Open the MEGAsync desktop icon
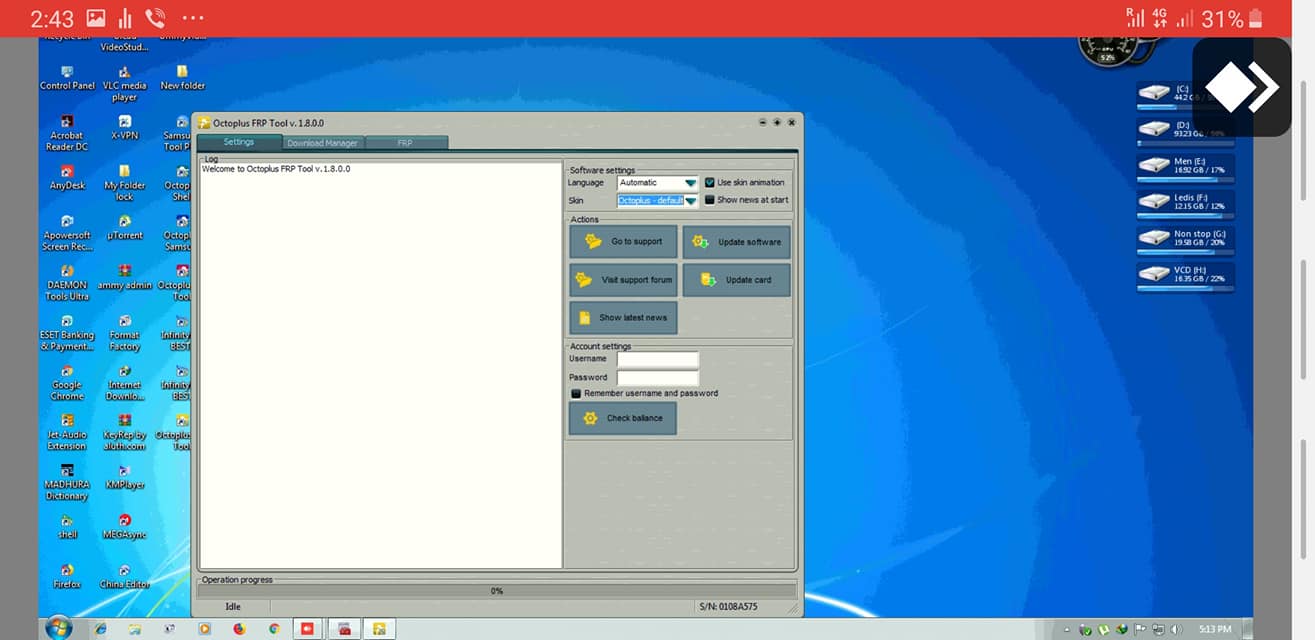This screenshot has height=640, width=1315. point(124,527)
